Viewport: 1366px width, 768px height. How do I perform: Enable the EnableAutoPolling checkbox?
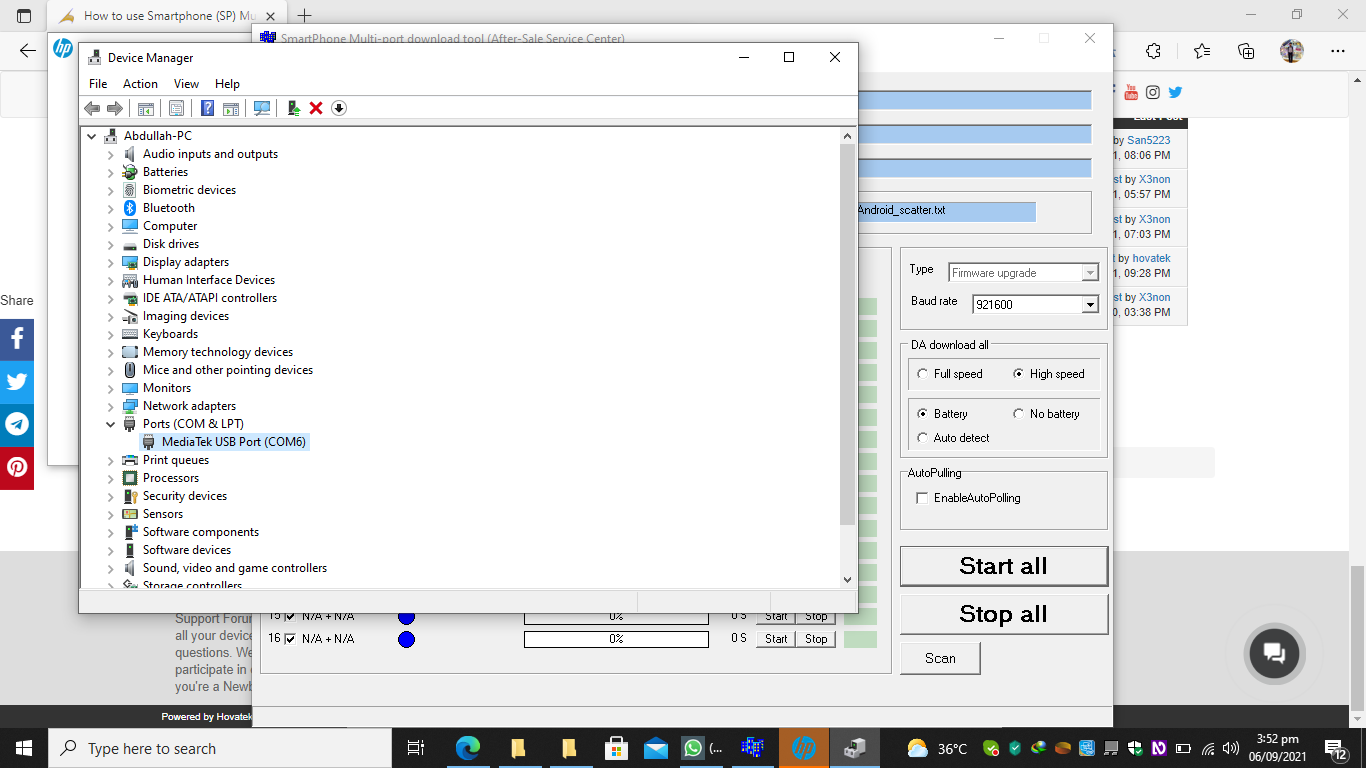point(922,498)
